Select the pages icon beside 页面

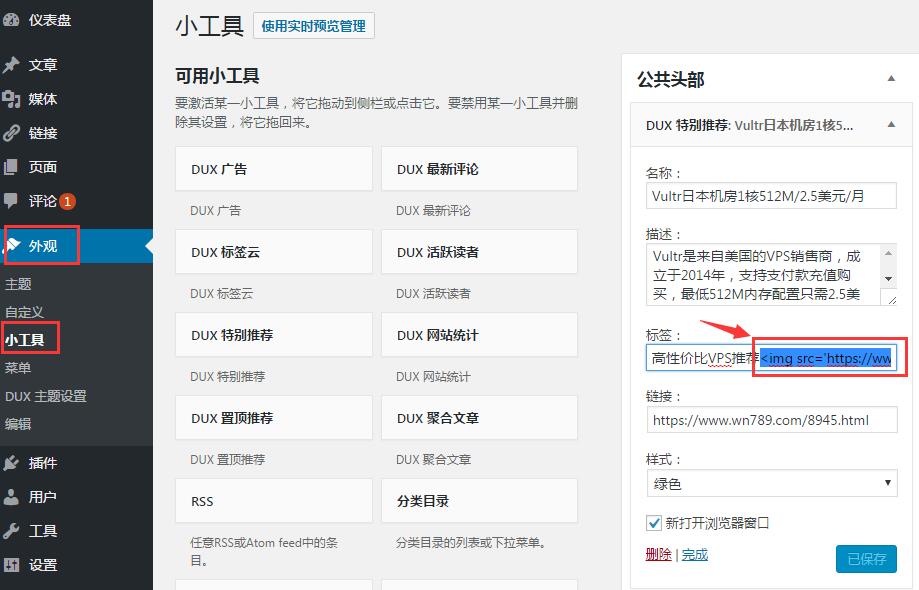pos(11,167)
